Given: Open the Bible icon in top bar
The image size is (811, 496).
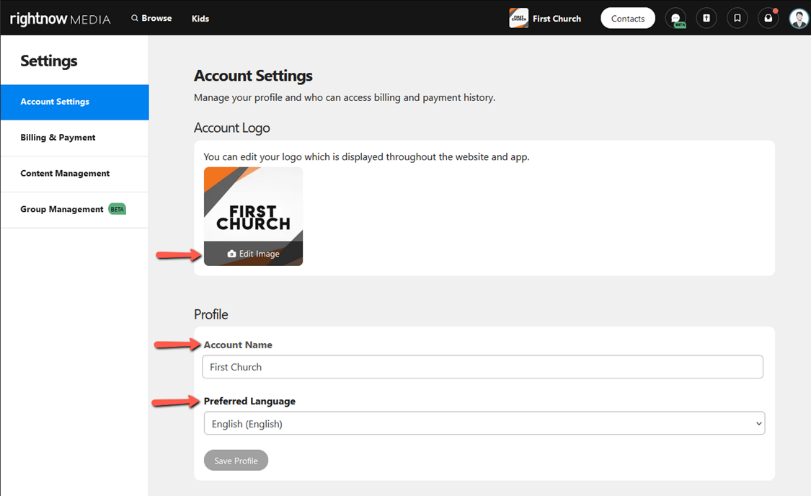Looking at the screenshot, I should click(706, 18).
